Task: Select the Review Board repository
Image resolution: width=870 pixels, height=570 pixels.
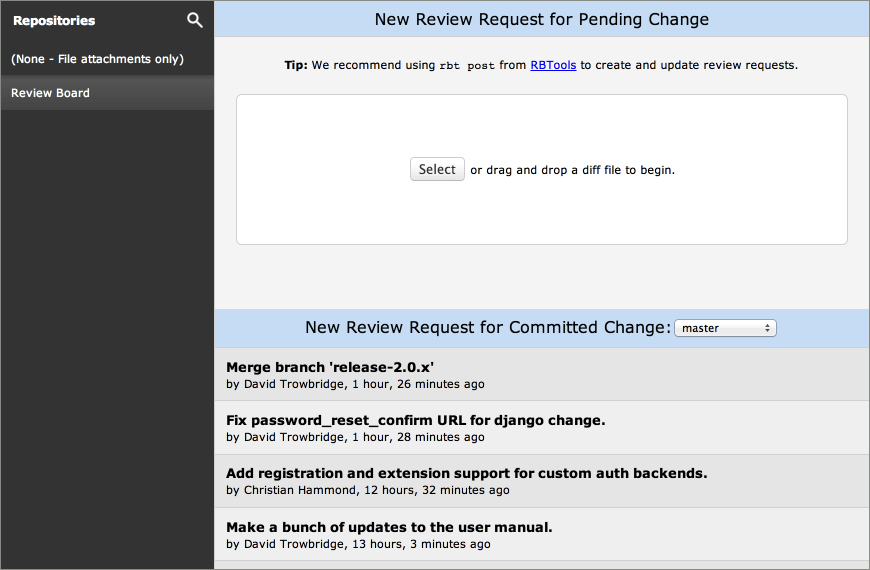Action: pyautogui.click(x=107, y=93)
